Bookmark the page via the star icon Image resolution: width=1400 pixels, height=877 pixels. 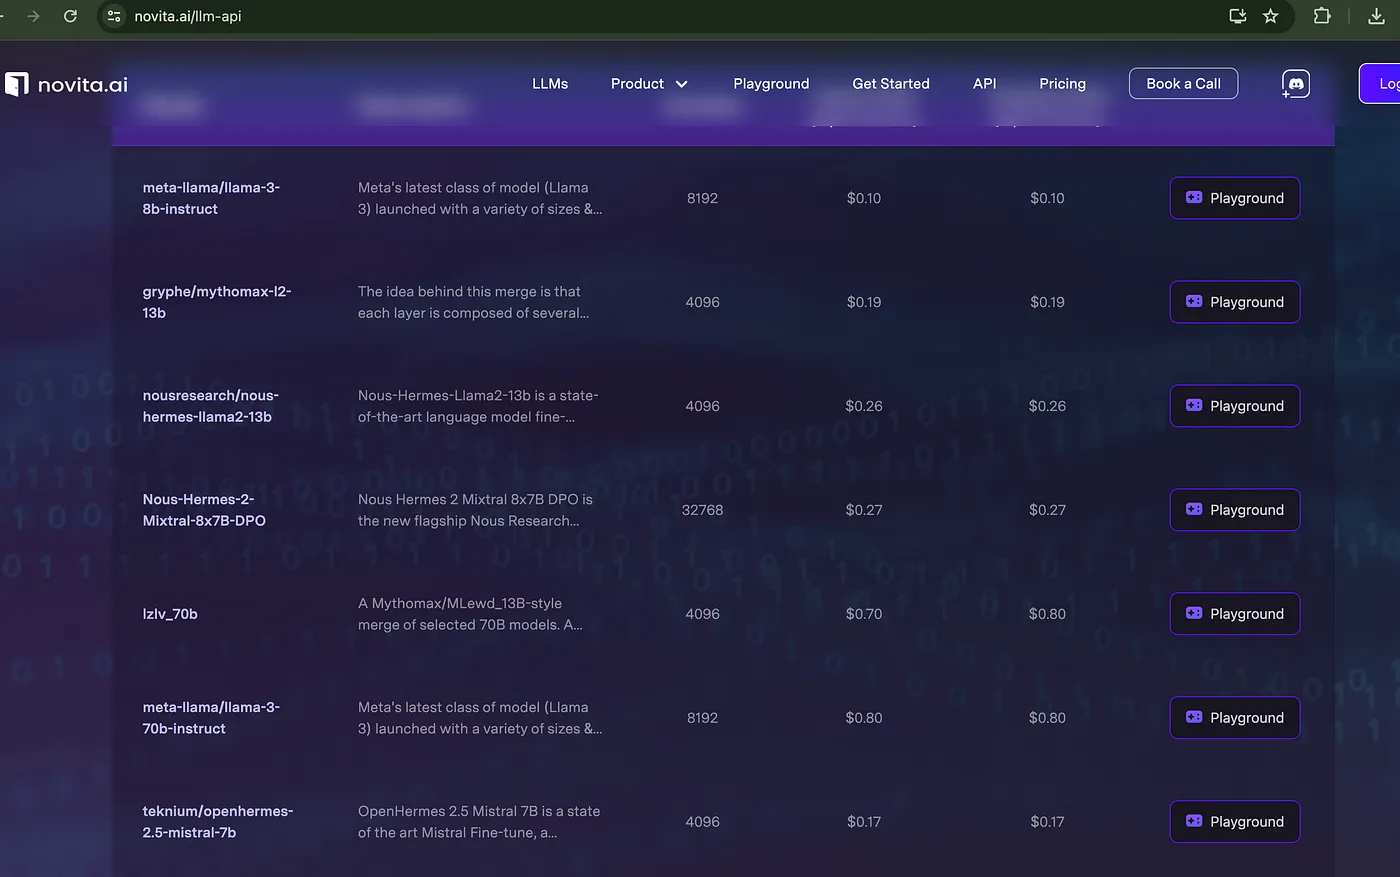coord(1271,16)
